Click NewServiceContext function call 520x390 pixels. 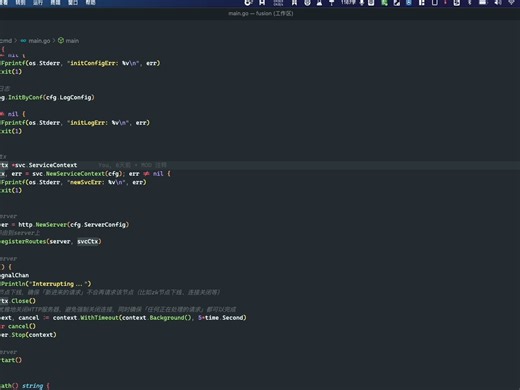76,174
